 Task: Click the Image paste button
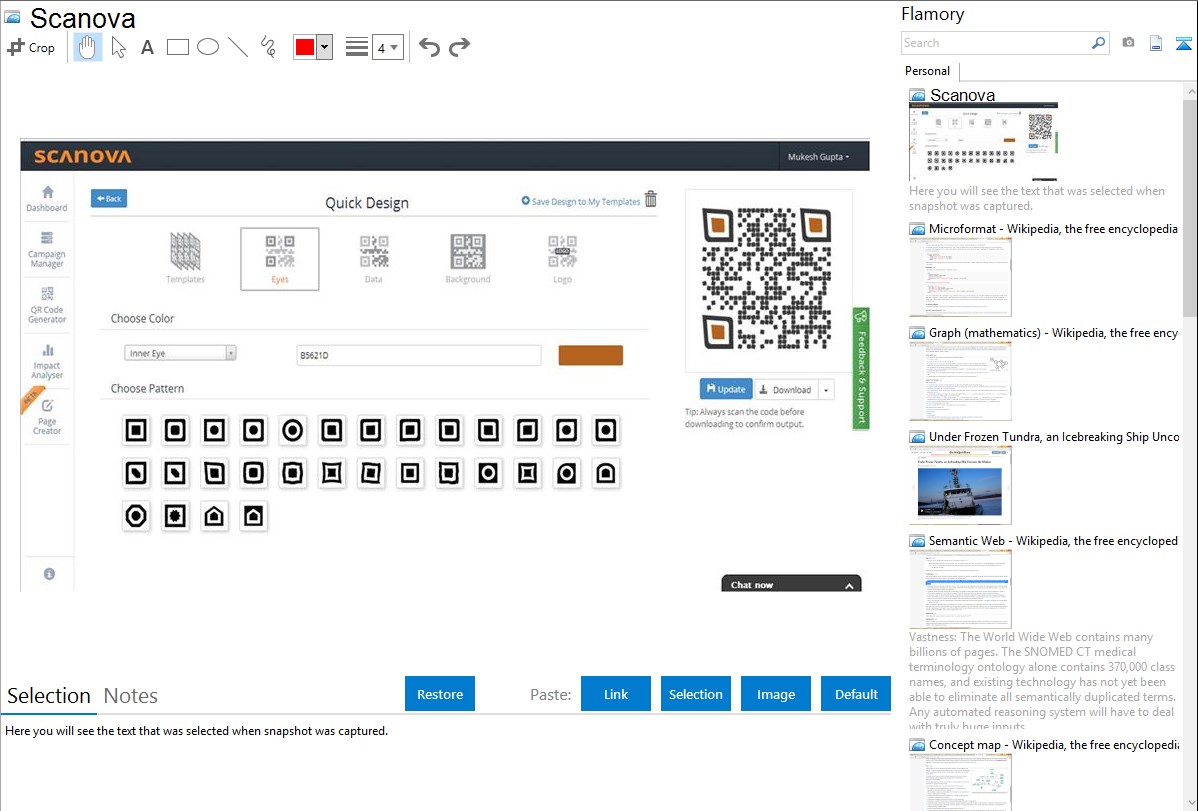click(775, 694)
